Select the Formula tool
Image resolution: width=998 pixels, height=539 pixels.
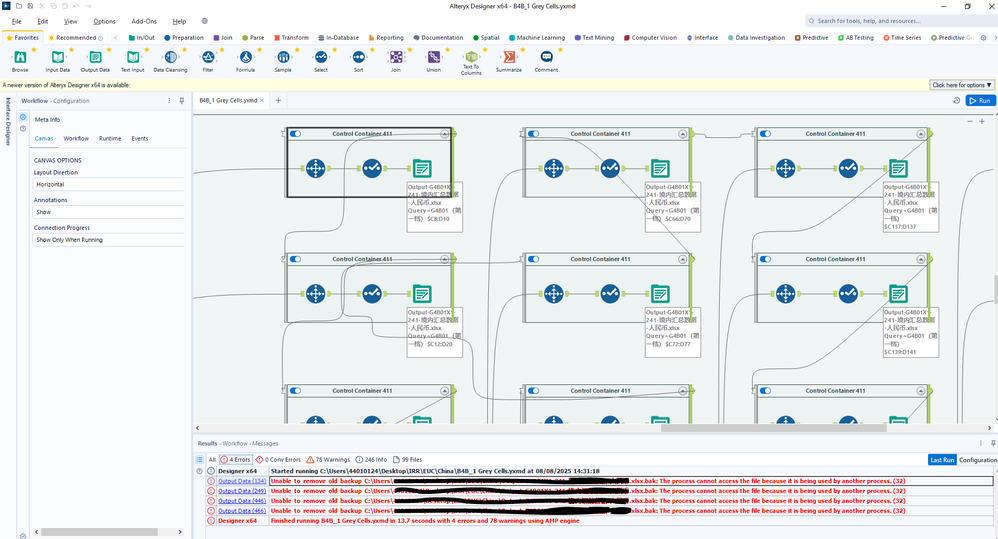point(245,58)
